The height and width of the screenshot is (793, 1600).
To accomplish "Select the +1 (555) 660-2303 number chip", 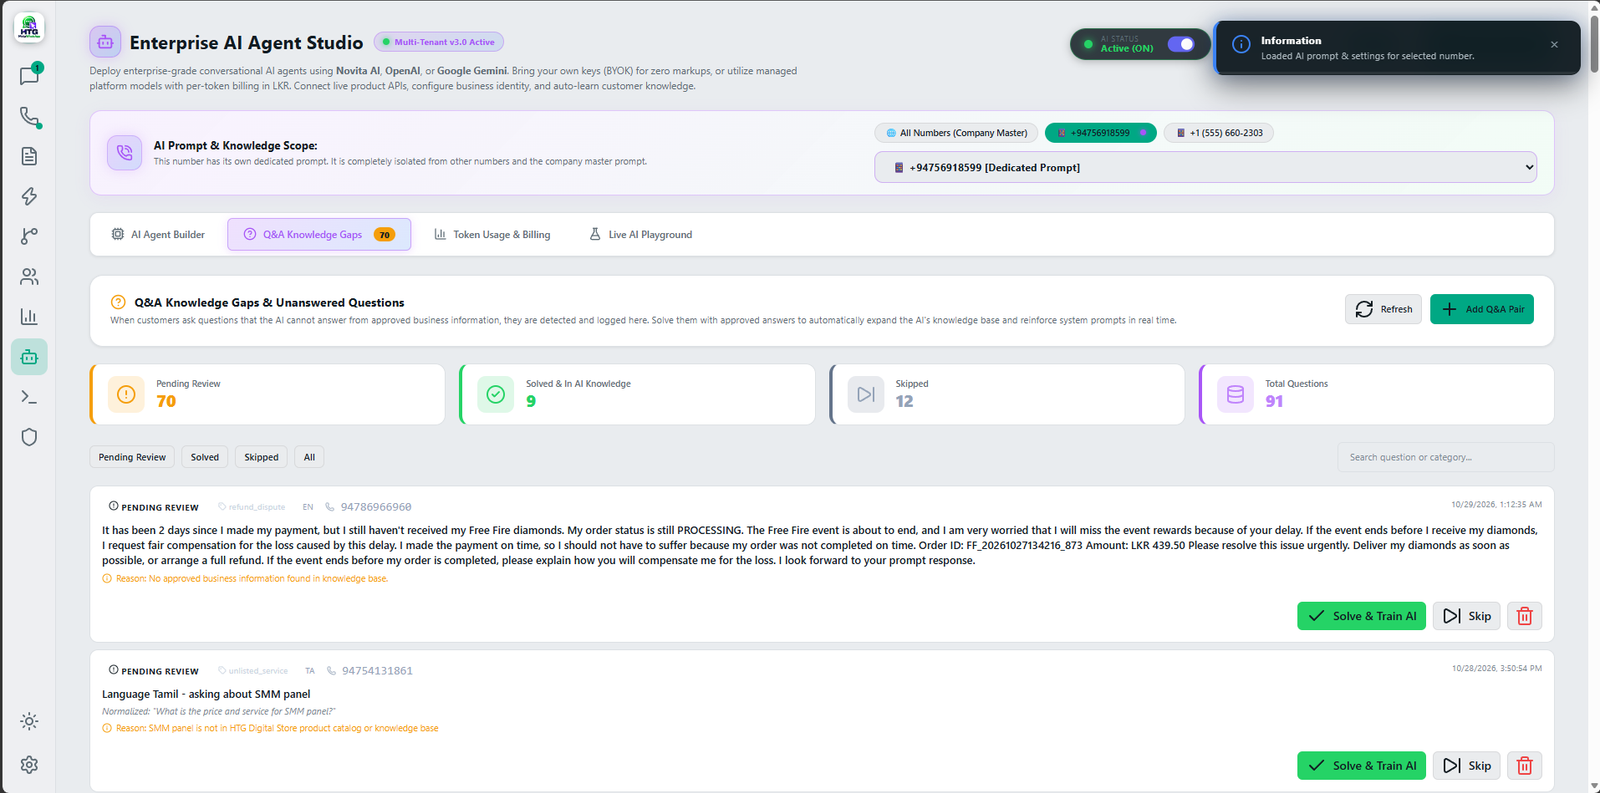I will 1218,133.
